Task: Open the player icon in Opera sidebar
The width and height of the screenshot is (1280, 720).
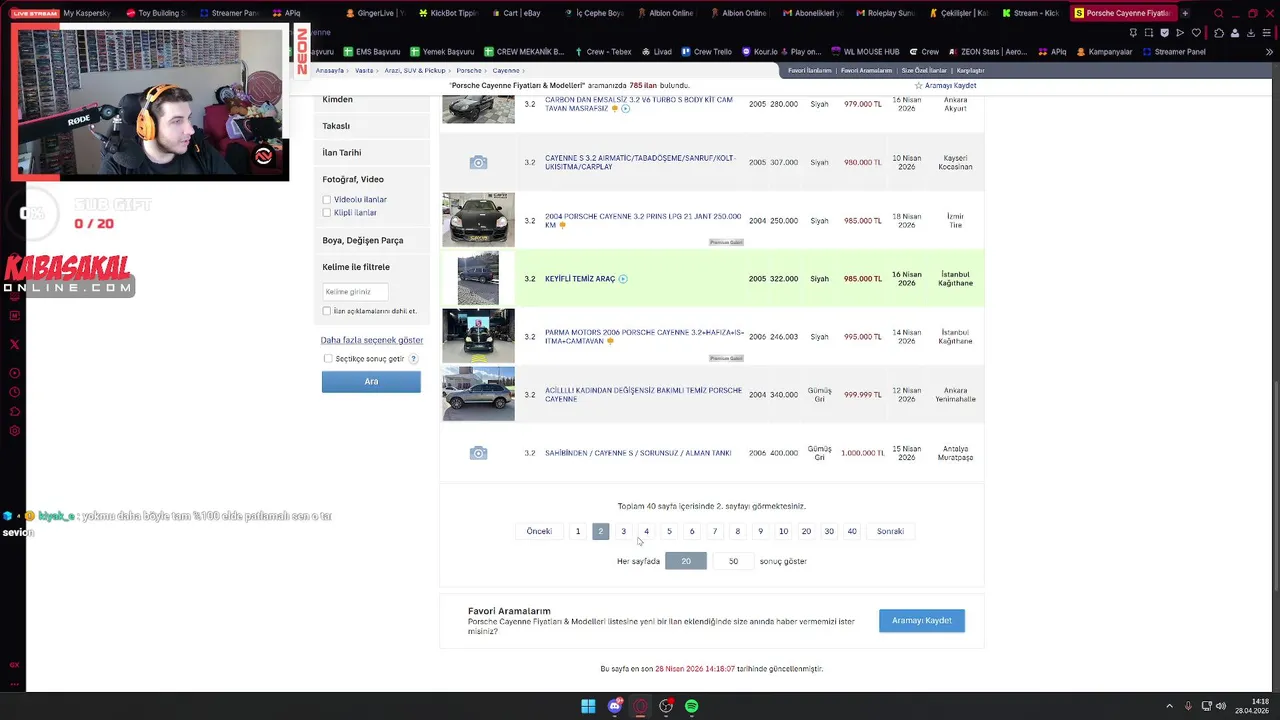Action: click(14, 373)
